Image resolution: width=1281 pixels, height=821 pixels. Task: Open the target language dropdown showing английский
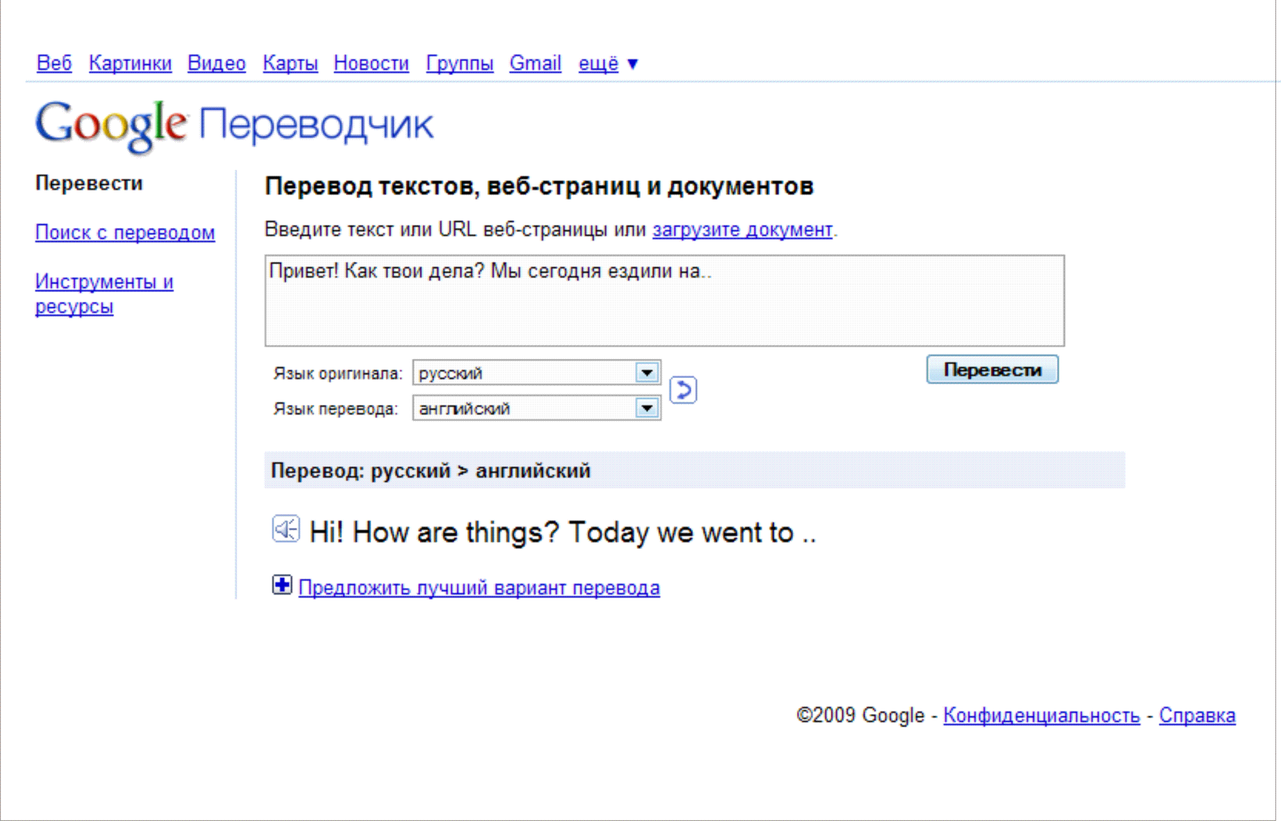[537, 408]
